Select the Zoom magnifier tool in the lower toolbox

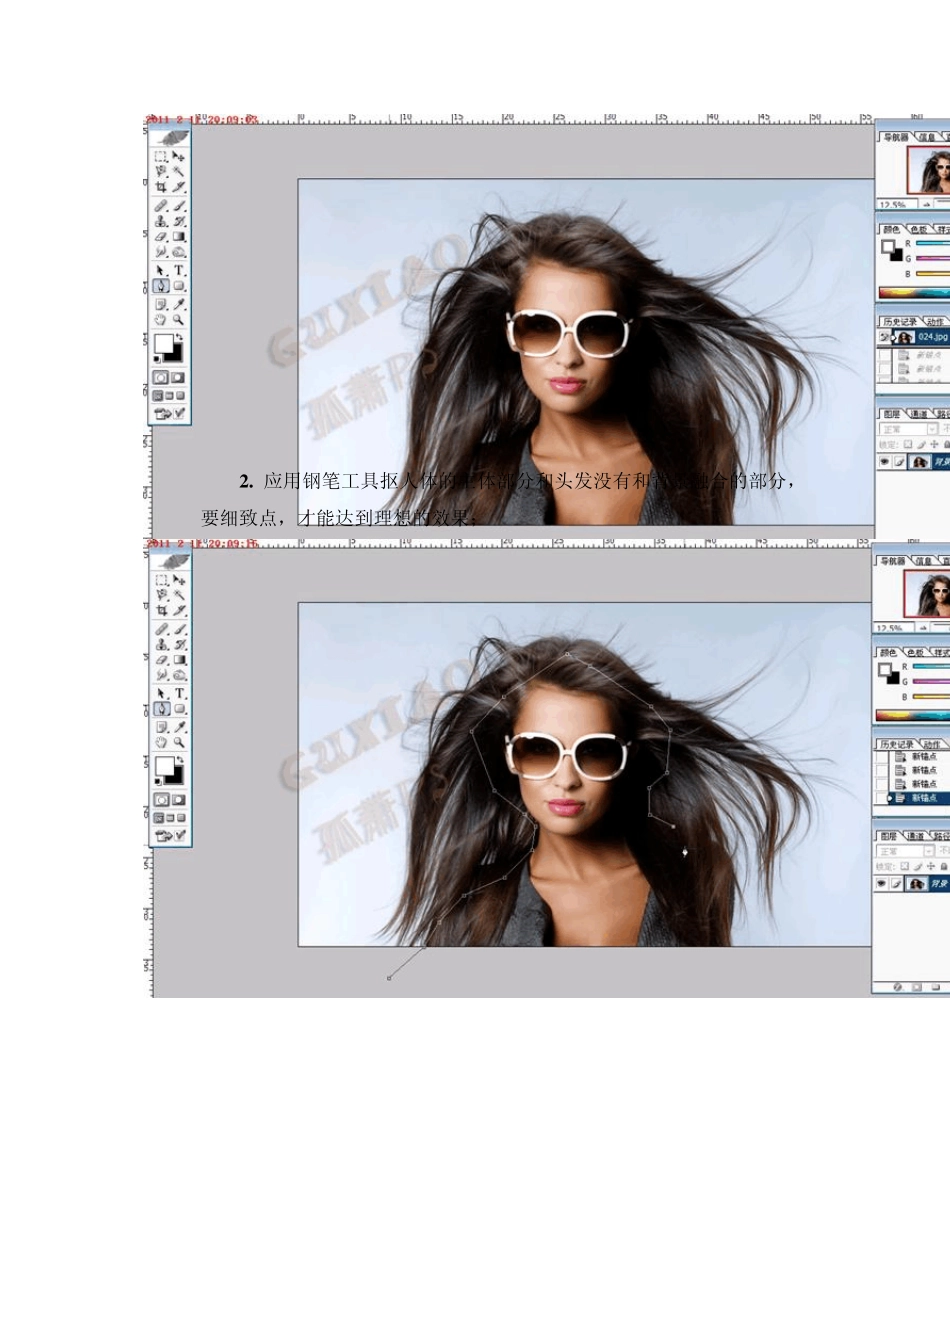point(179,743)
